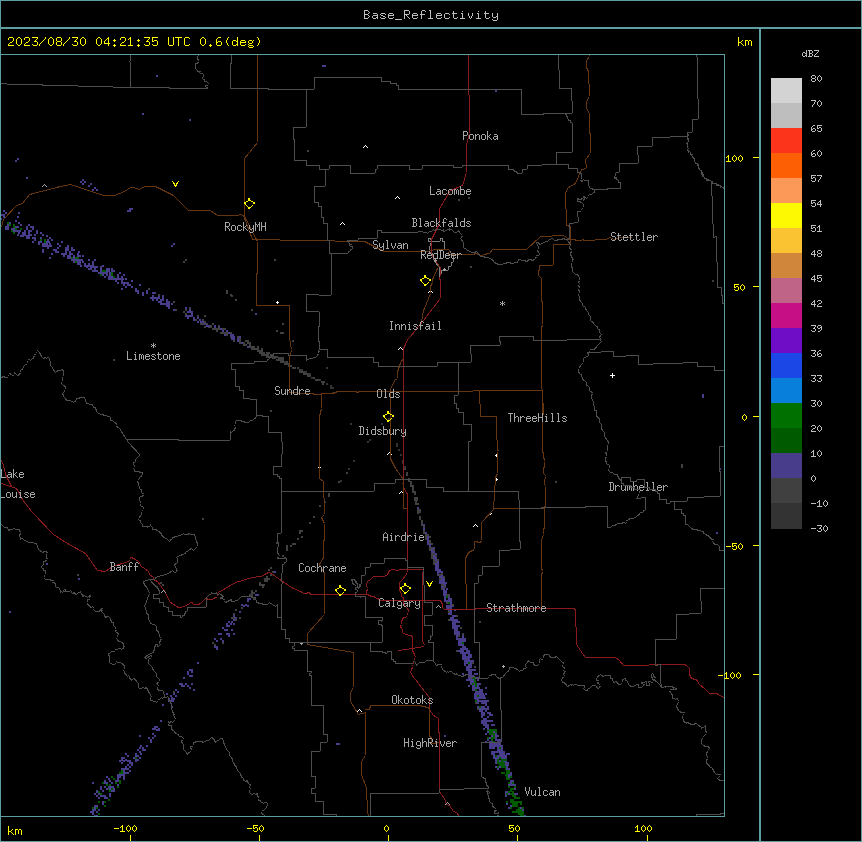Click the km unit label at top right
This screenshot has width=862, height=842.
(744, 42)
